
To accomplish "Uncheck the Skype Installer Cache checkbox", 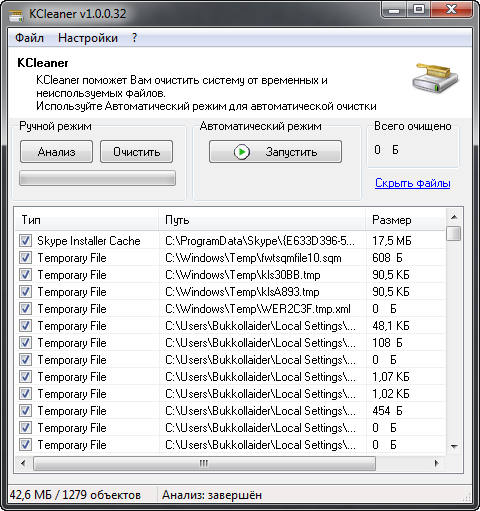I will coord(25,240).
